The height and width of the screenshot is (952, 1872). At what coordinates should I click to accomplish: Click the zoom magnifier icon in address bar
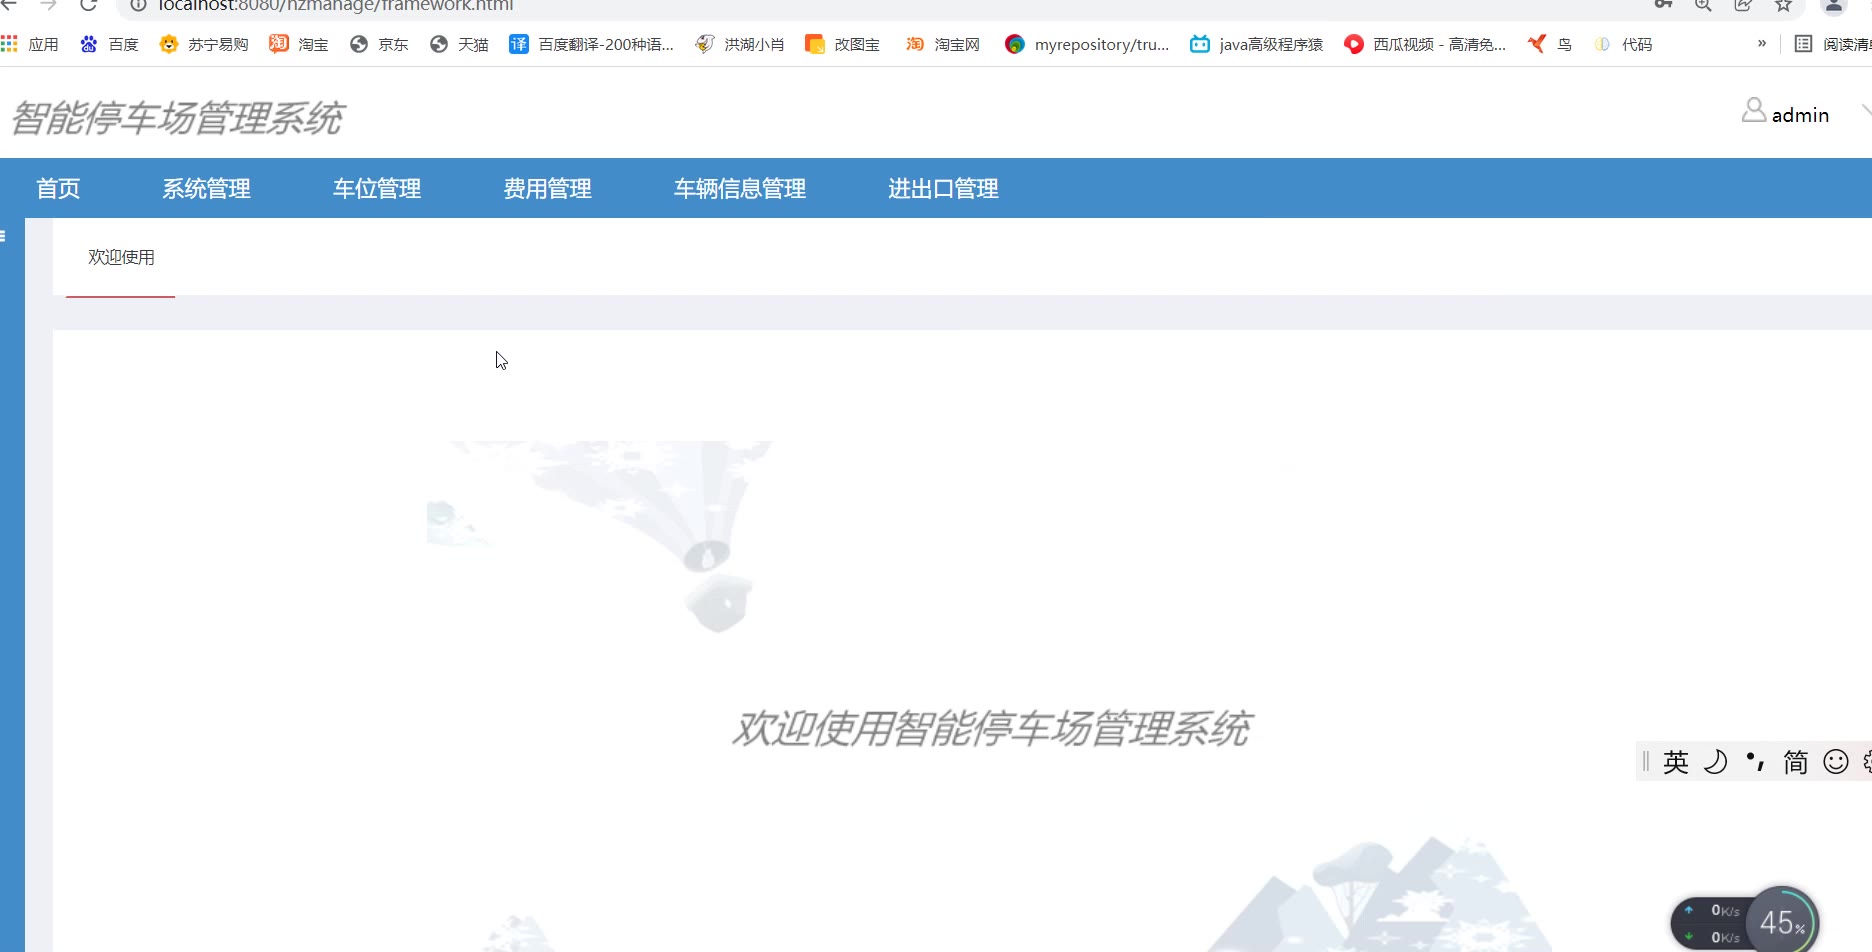[1703, 5]
